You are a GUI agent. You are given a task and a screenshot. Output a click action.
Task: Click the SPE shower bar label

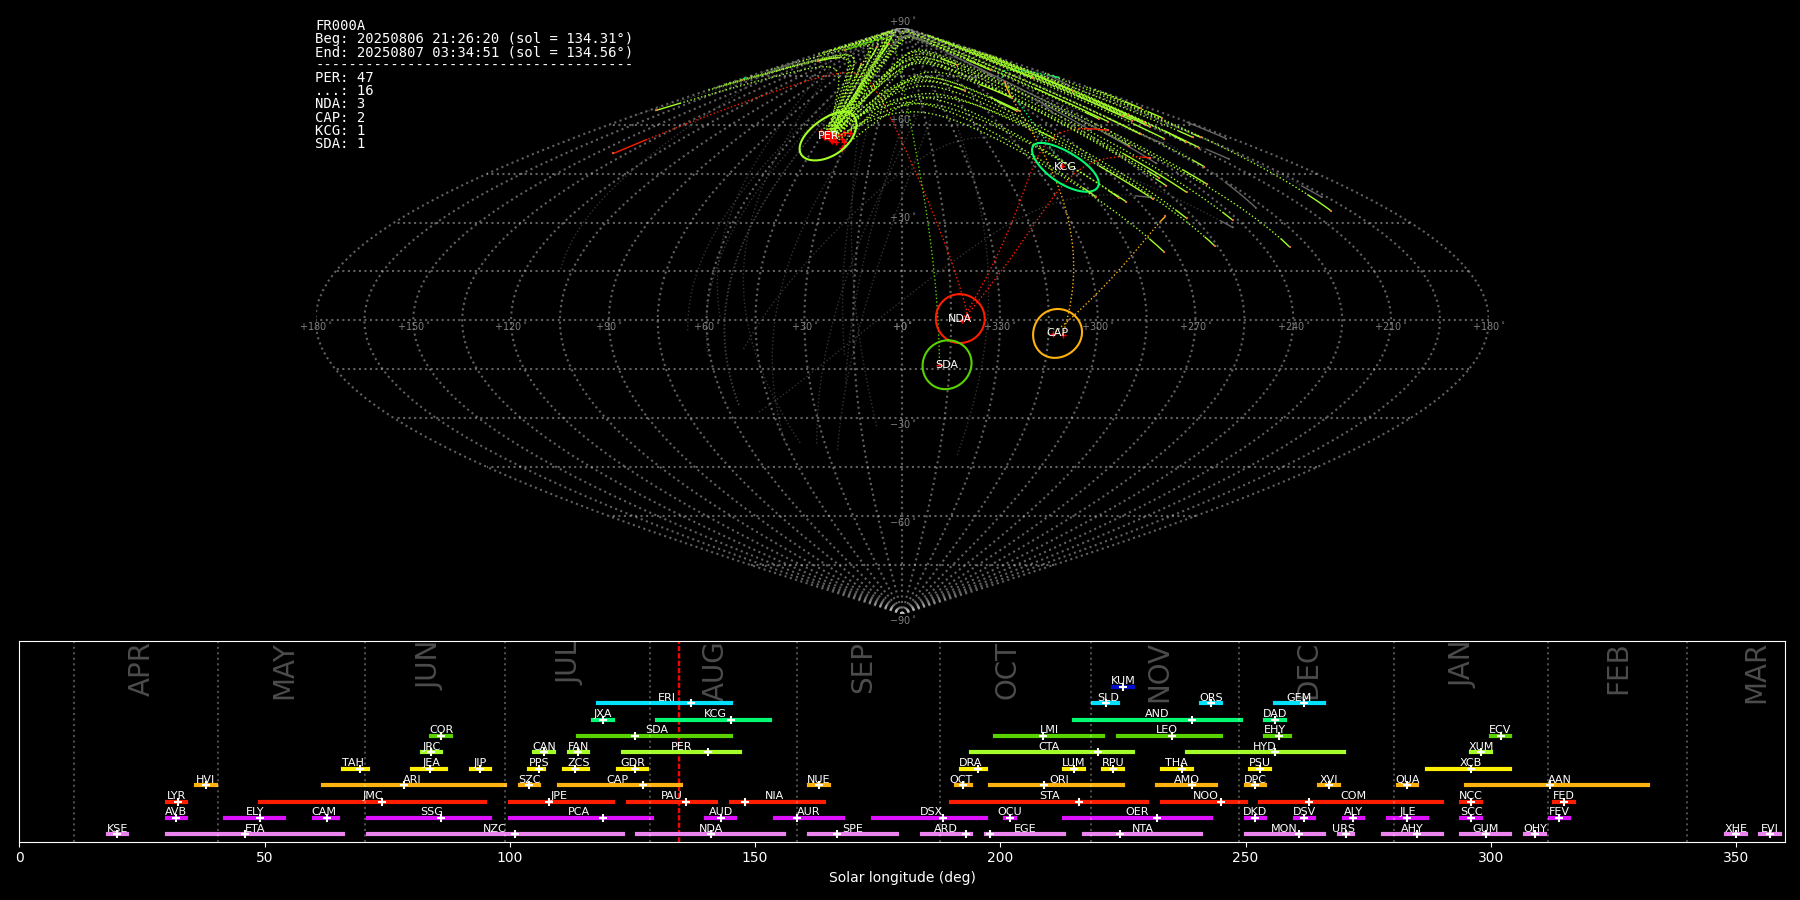(x=853, y=828)
